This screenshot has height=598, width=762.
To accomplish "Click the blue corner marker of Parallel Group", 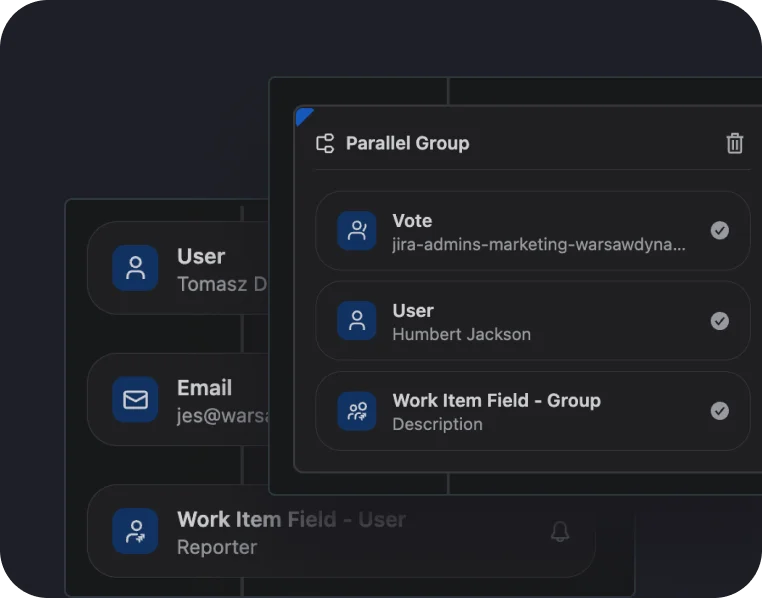I will 303,116.
